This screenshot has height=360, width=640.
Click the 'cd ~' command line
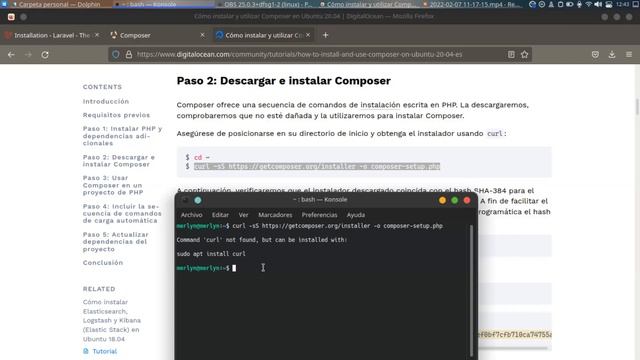click(x=202, y=157)
